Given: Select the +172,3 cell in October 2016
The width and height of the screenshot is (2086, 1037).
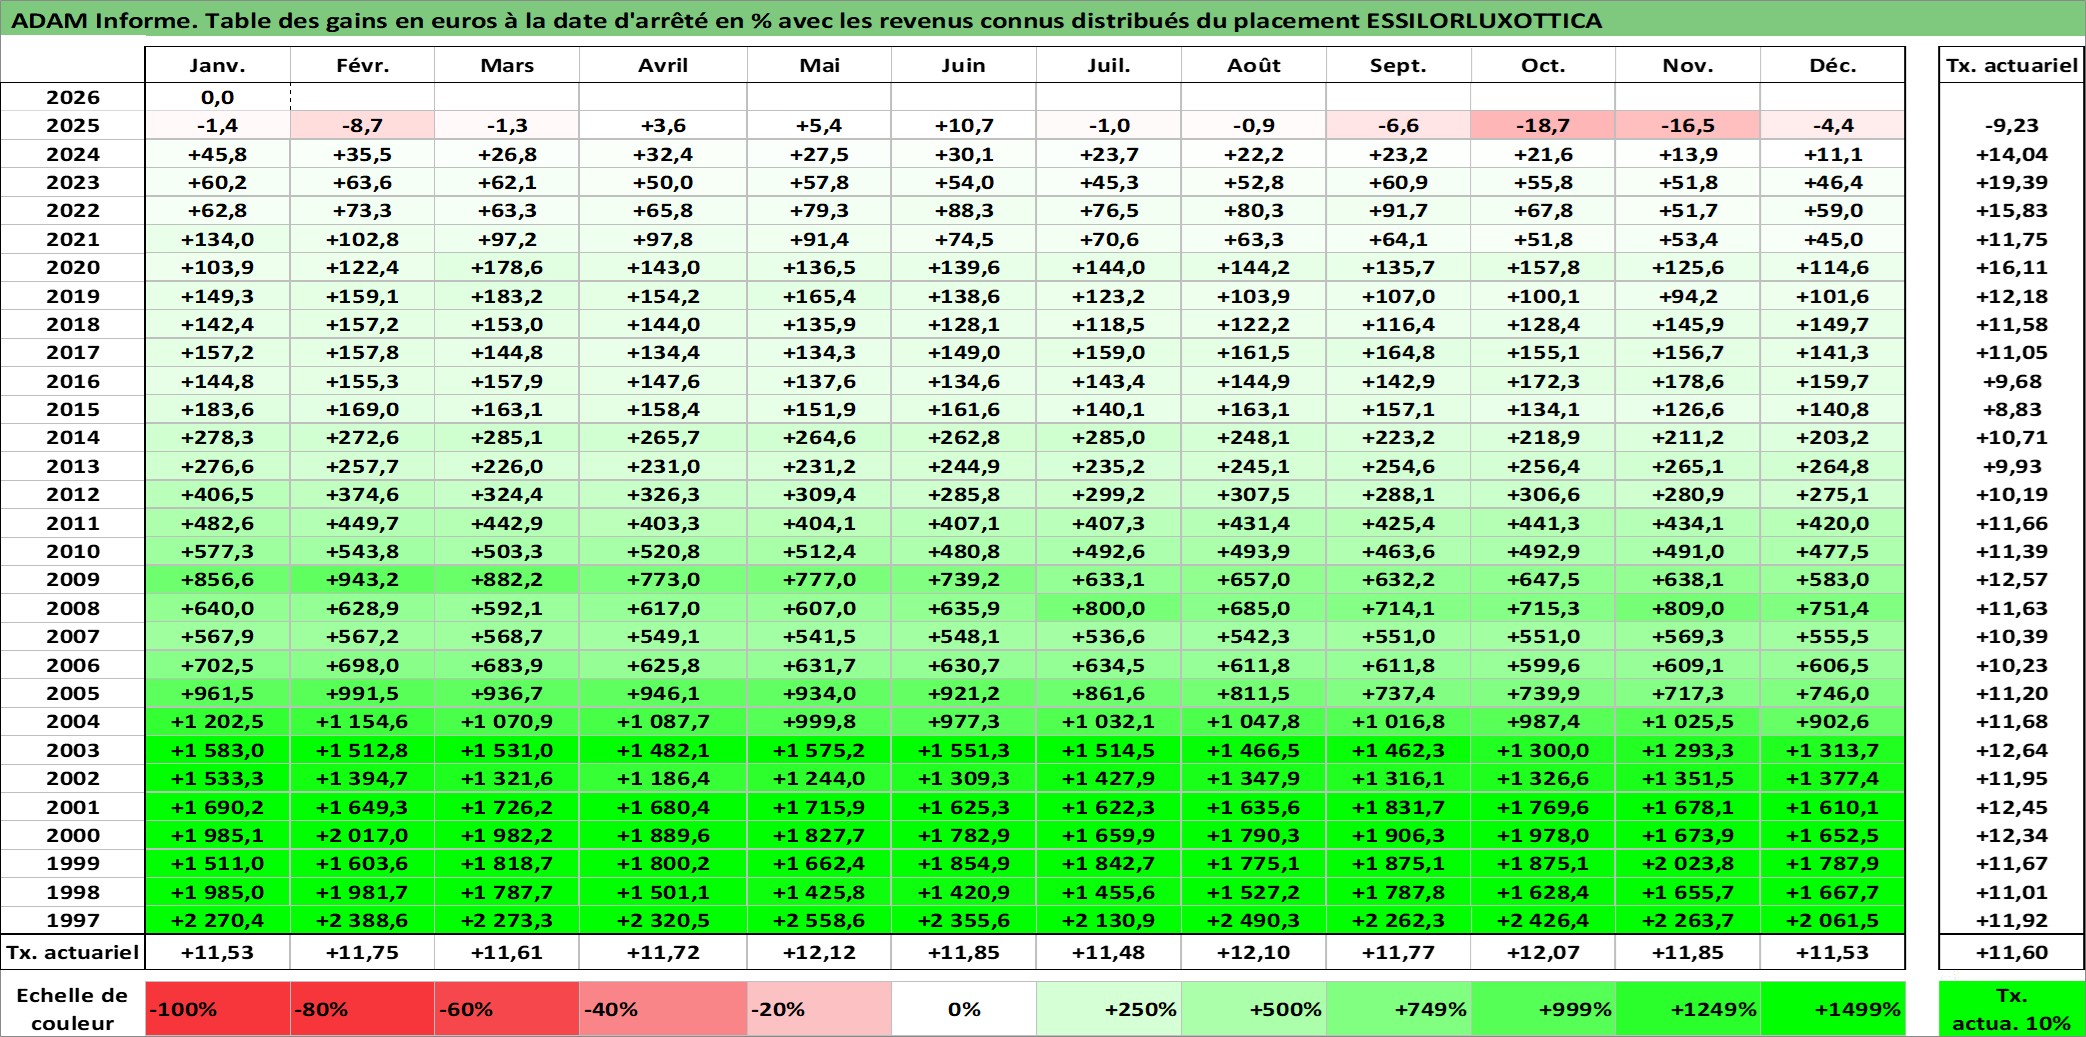Looking at the screenshot, I should point(1543,381).
